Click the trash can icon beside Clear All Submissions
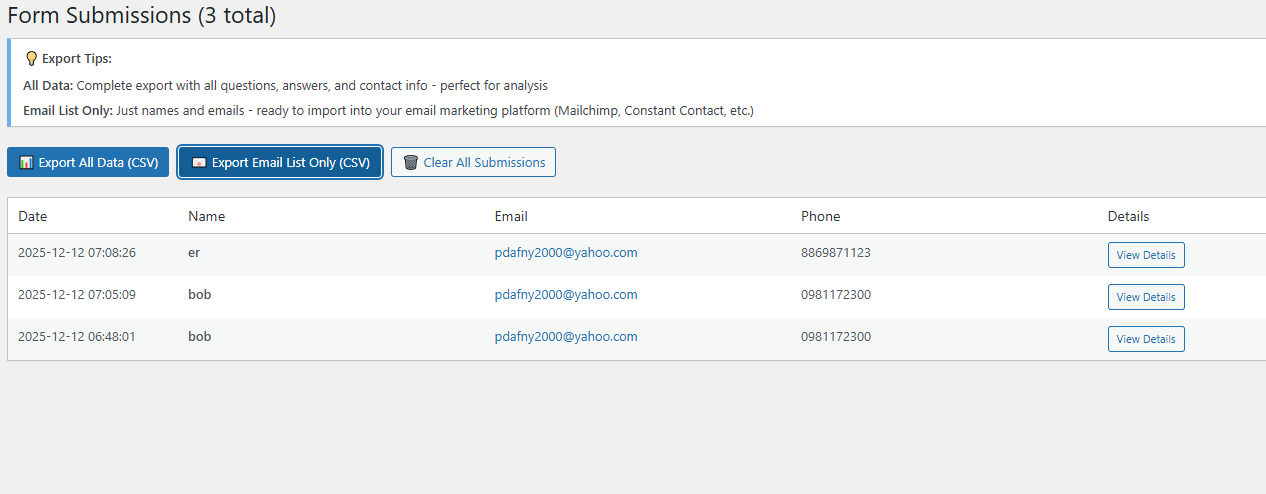Image resolution: width=1266 pixels, height=494 pixels. coord(410,163)
